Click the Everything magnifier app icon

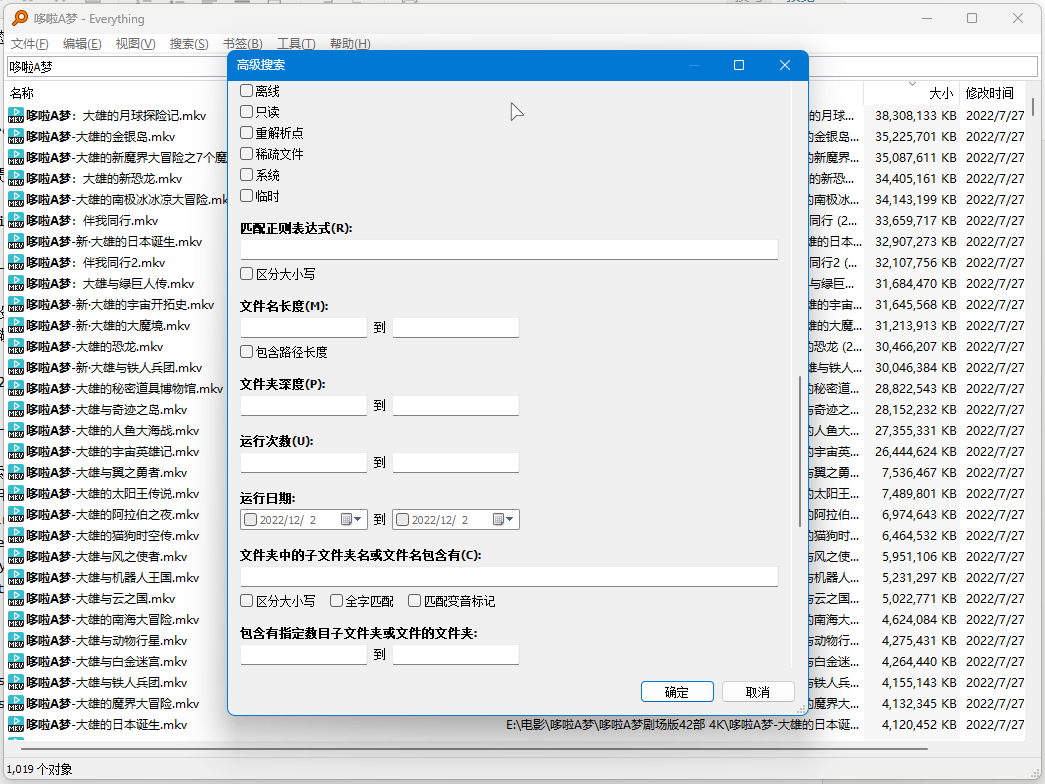pos(20,18)
